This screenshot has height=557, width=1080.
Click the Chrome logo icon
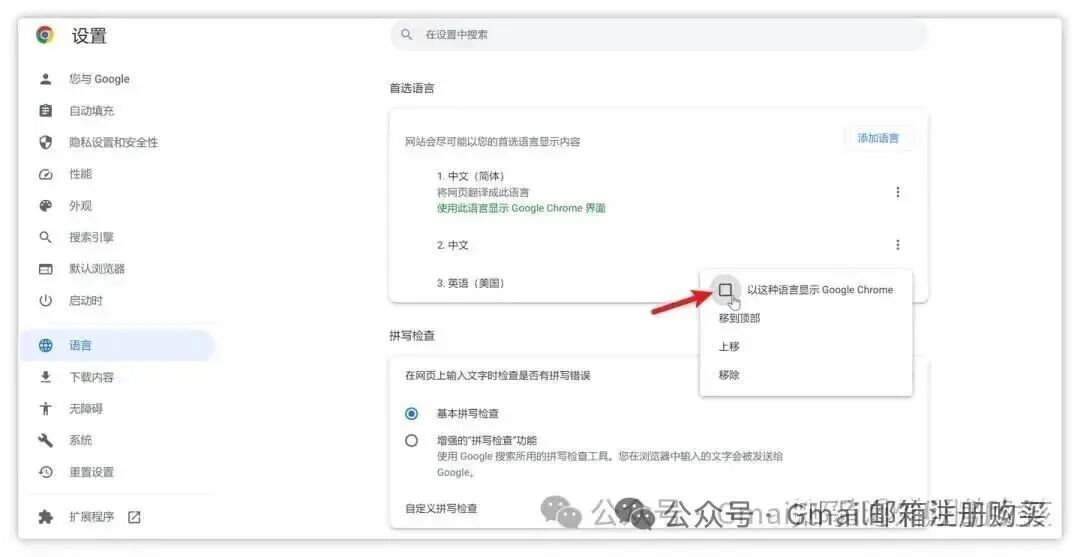tap(45, 35)
